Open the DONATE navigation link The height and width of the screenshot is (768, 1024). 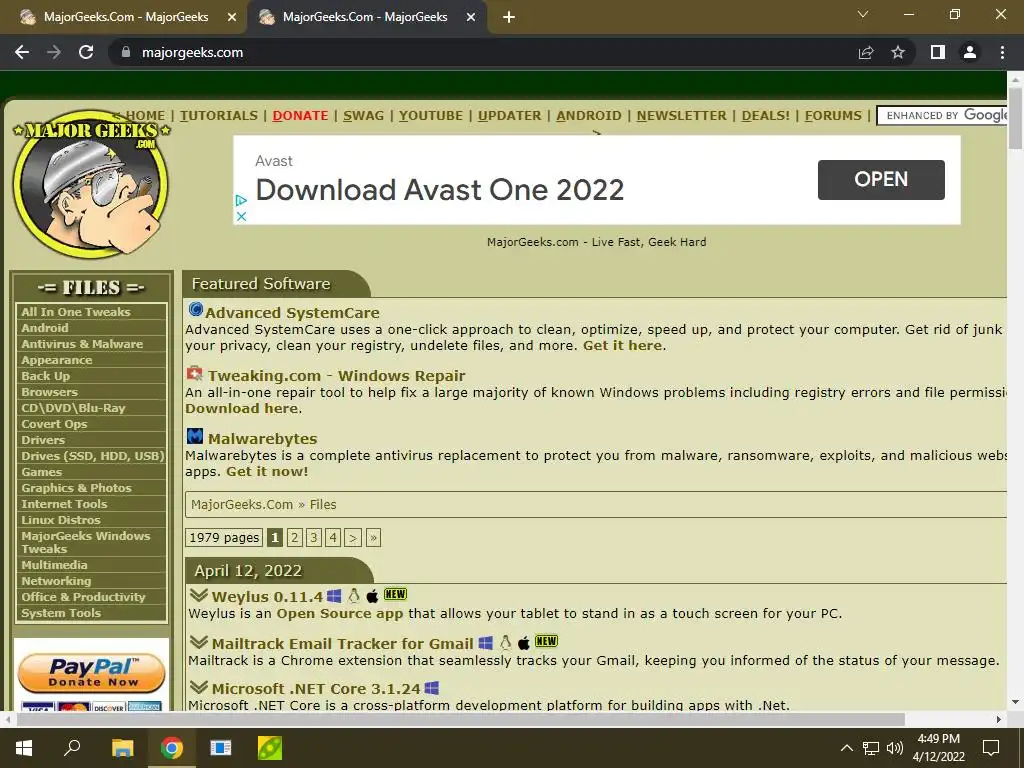point(300,116)
